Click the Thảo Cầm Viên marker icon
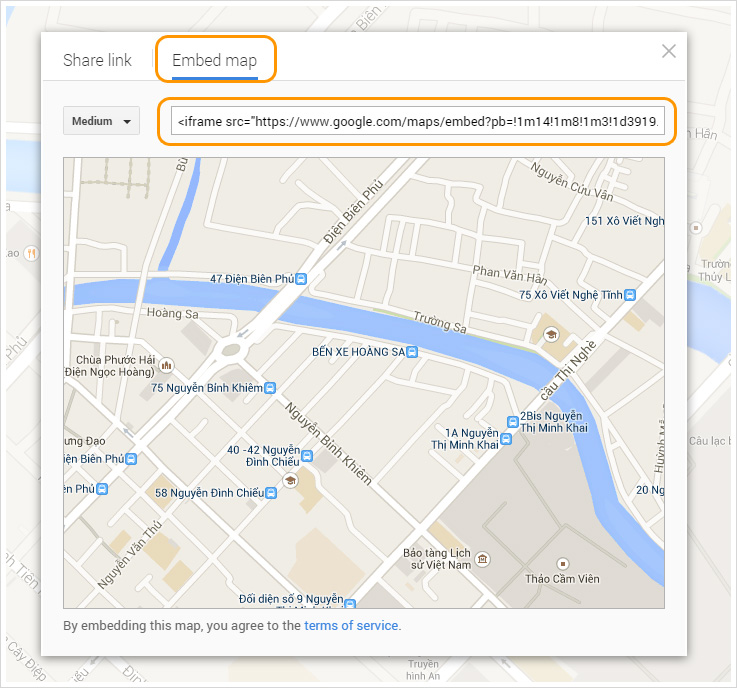The image size is (737, 688). 563,563
